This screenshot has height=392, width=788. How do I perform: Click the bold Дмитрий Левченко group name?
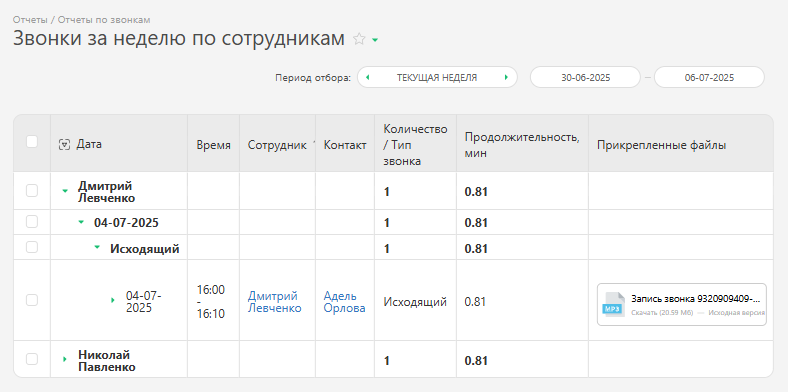[107, 192]
